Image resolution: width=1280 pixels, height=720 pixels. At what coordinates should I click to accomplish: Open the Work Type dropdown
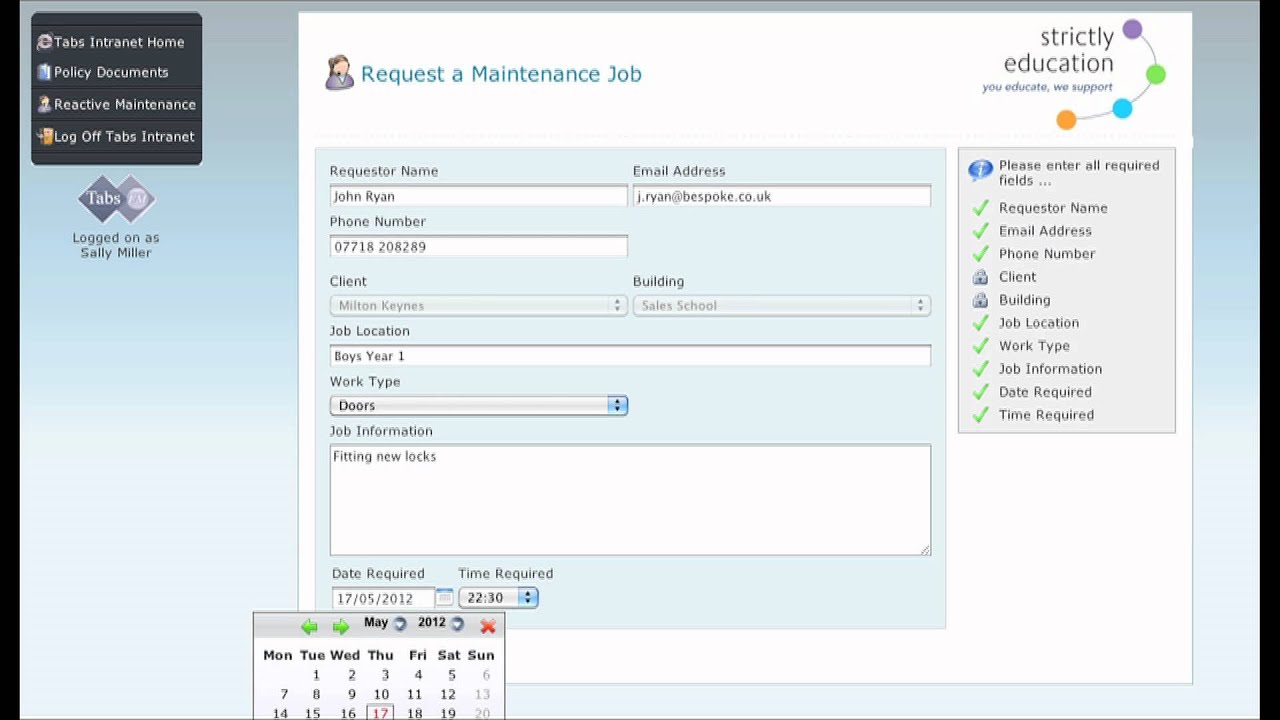click(479, 405)
